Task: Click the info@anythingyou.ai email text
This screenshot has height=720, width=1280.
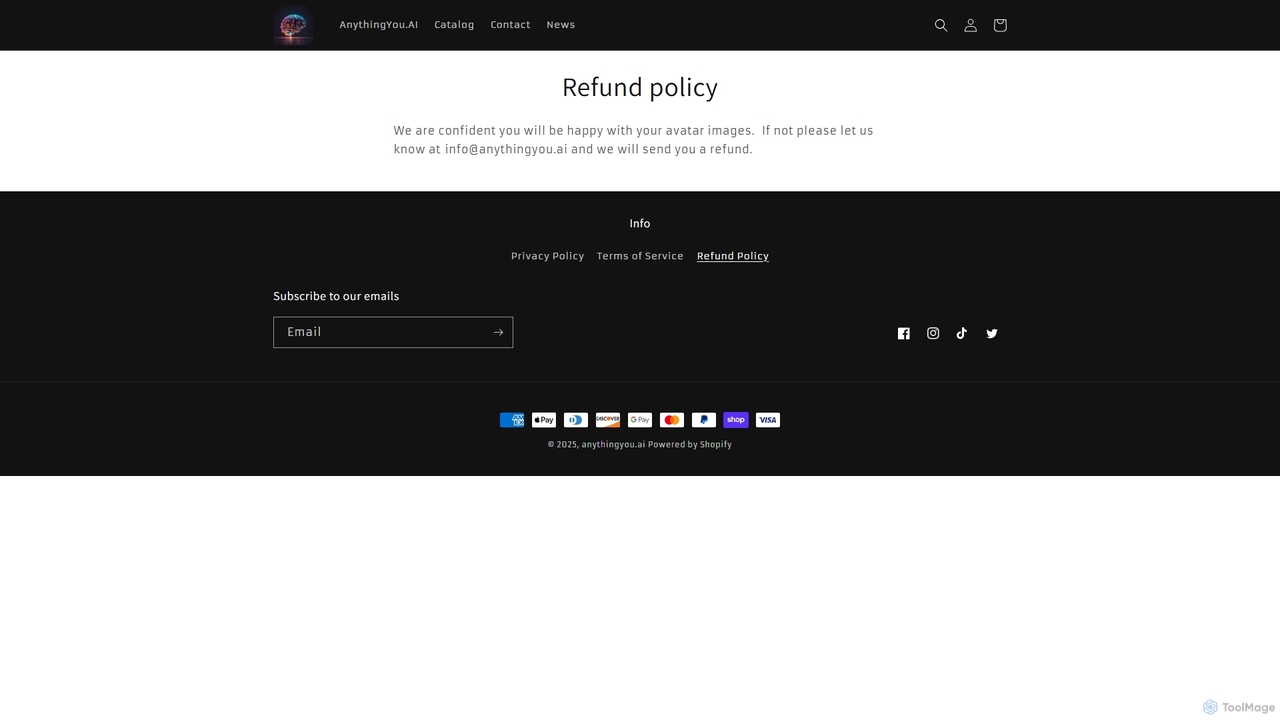Action: click(506, 149)
